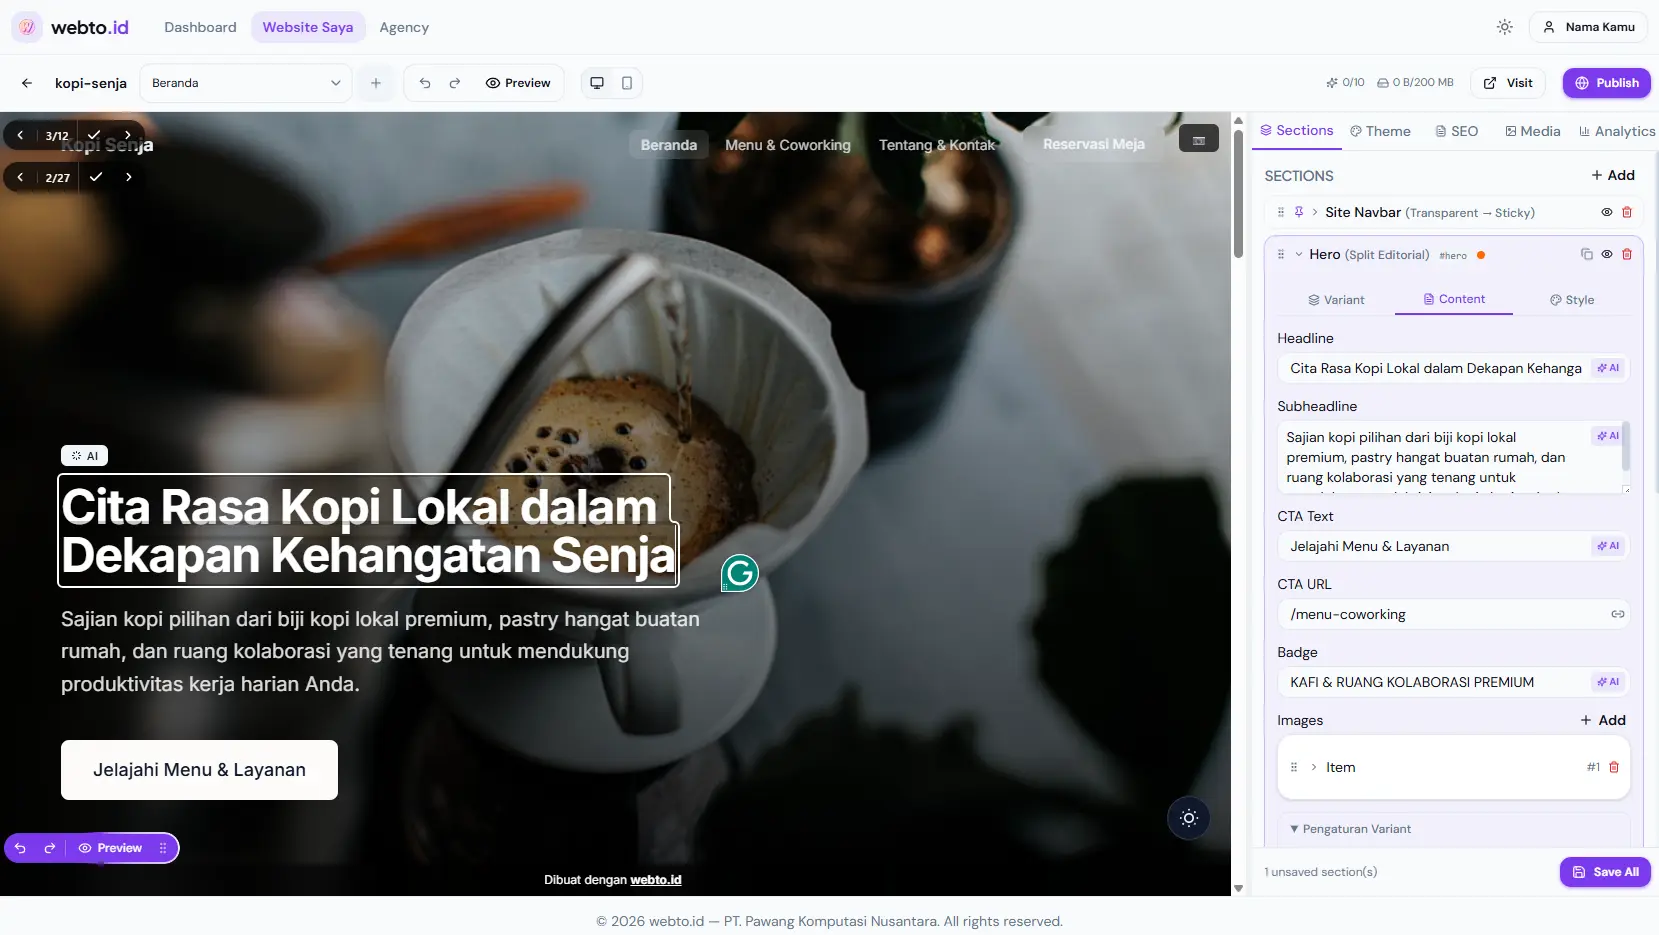Screen dimensions: 1659x935
Task: Add a new image item
Action: [1603, 720]
